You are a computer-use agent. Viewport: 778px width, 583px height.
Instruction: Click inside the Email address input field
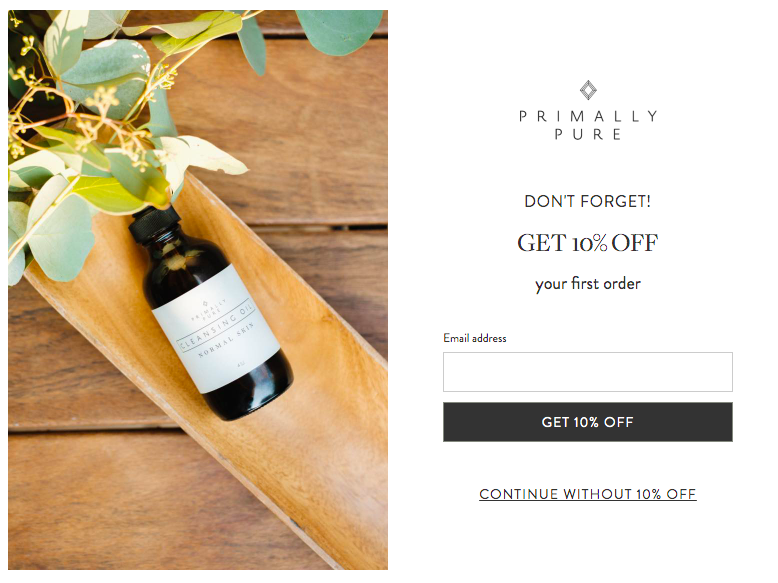click(587, 372)
